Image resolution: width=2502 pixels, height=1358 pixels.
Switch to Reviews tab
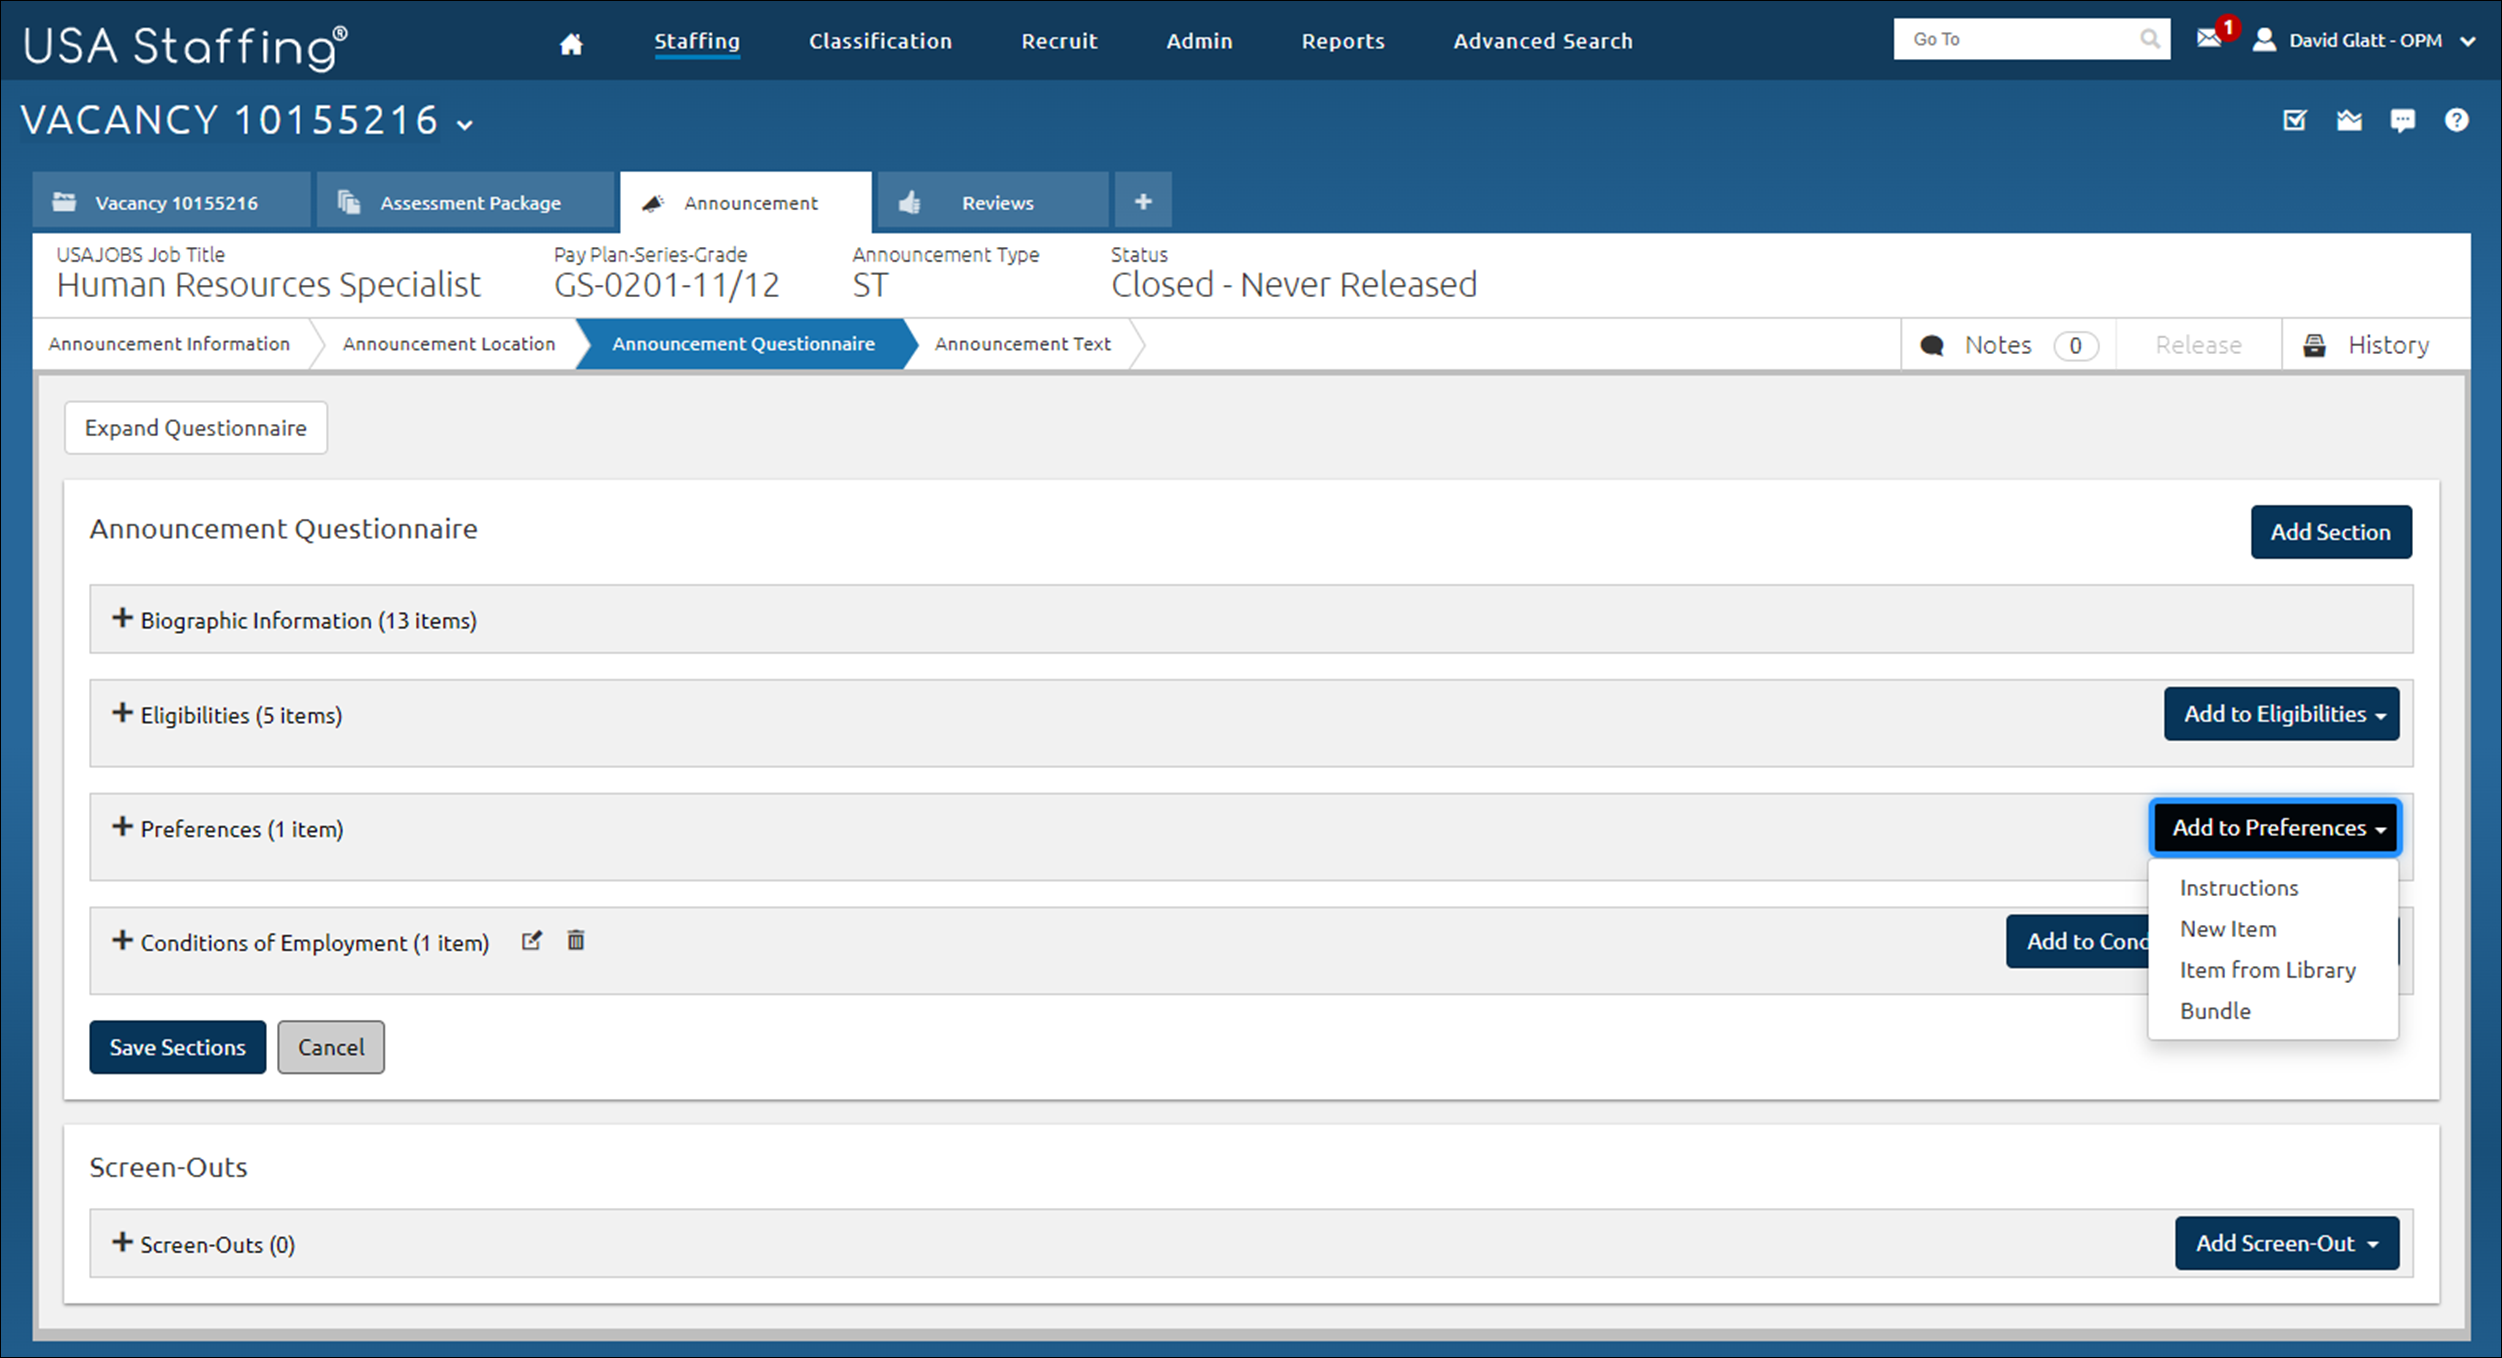[x=992, y=201]
